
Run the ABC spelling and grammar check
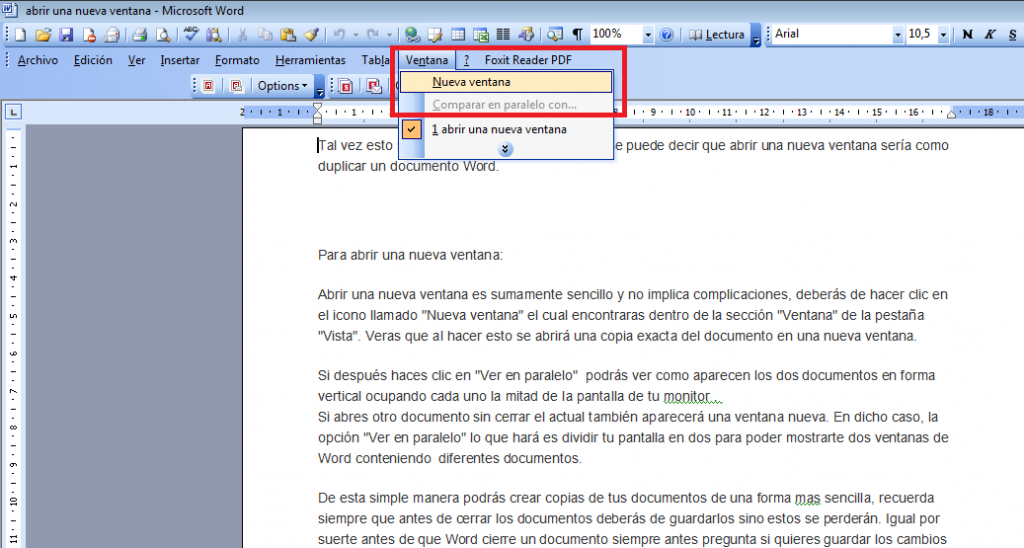[x=190, y=35]
